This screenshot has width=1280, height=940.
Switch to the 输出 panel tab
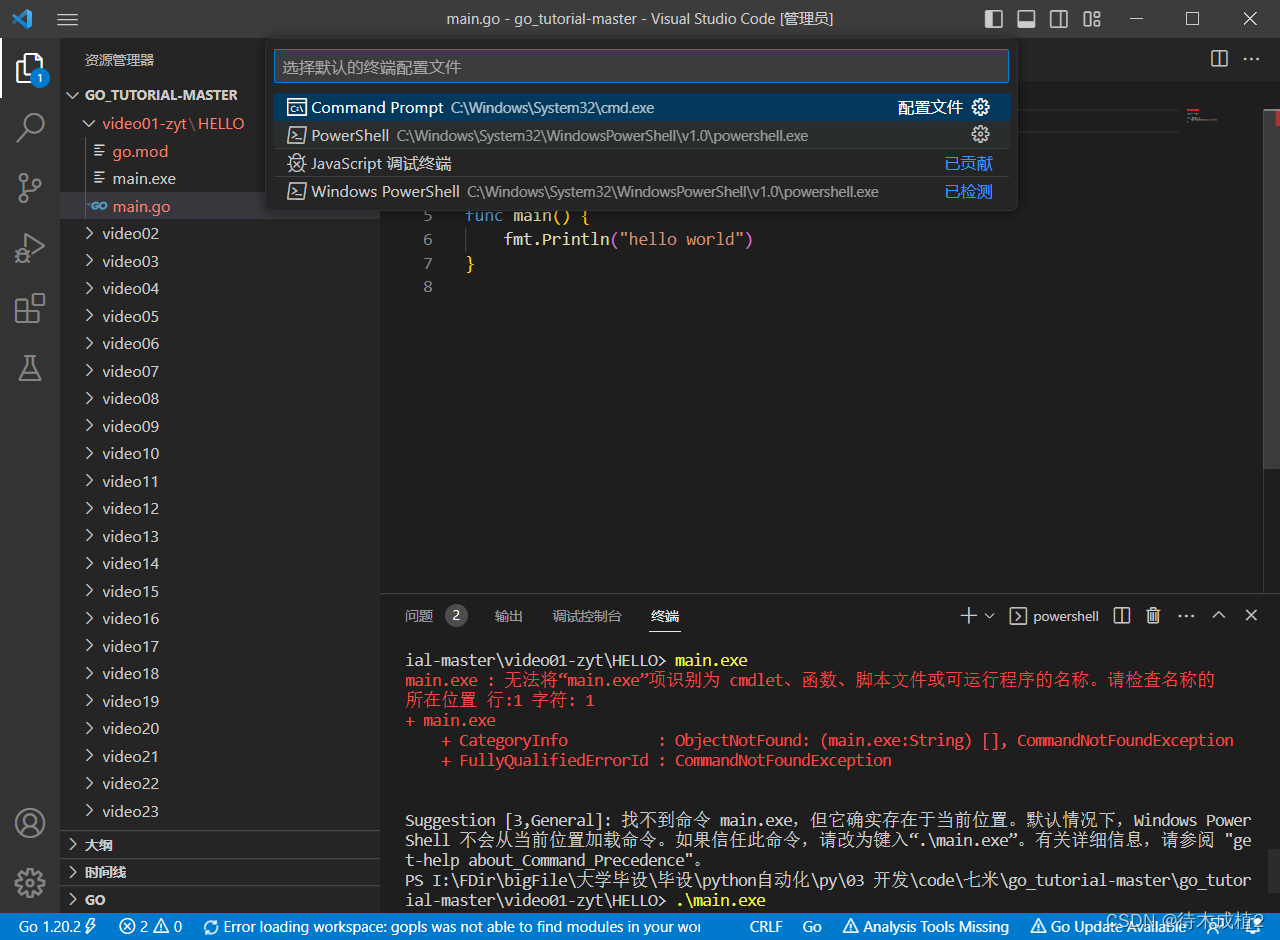tap(509, 616)
